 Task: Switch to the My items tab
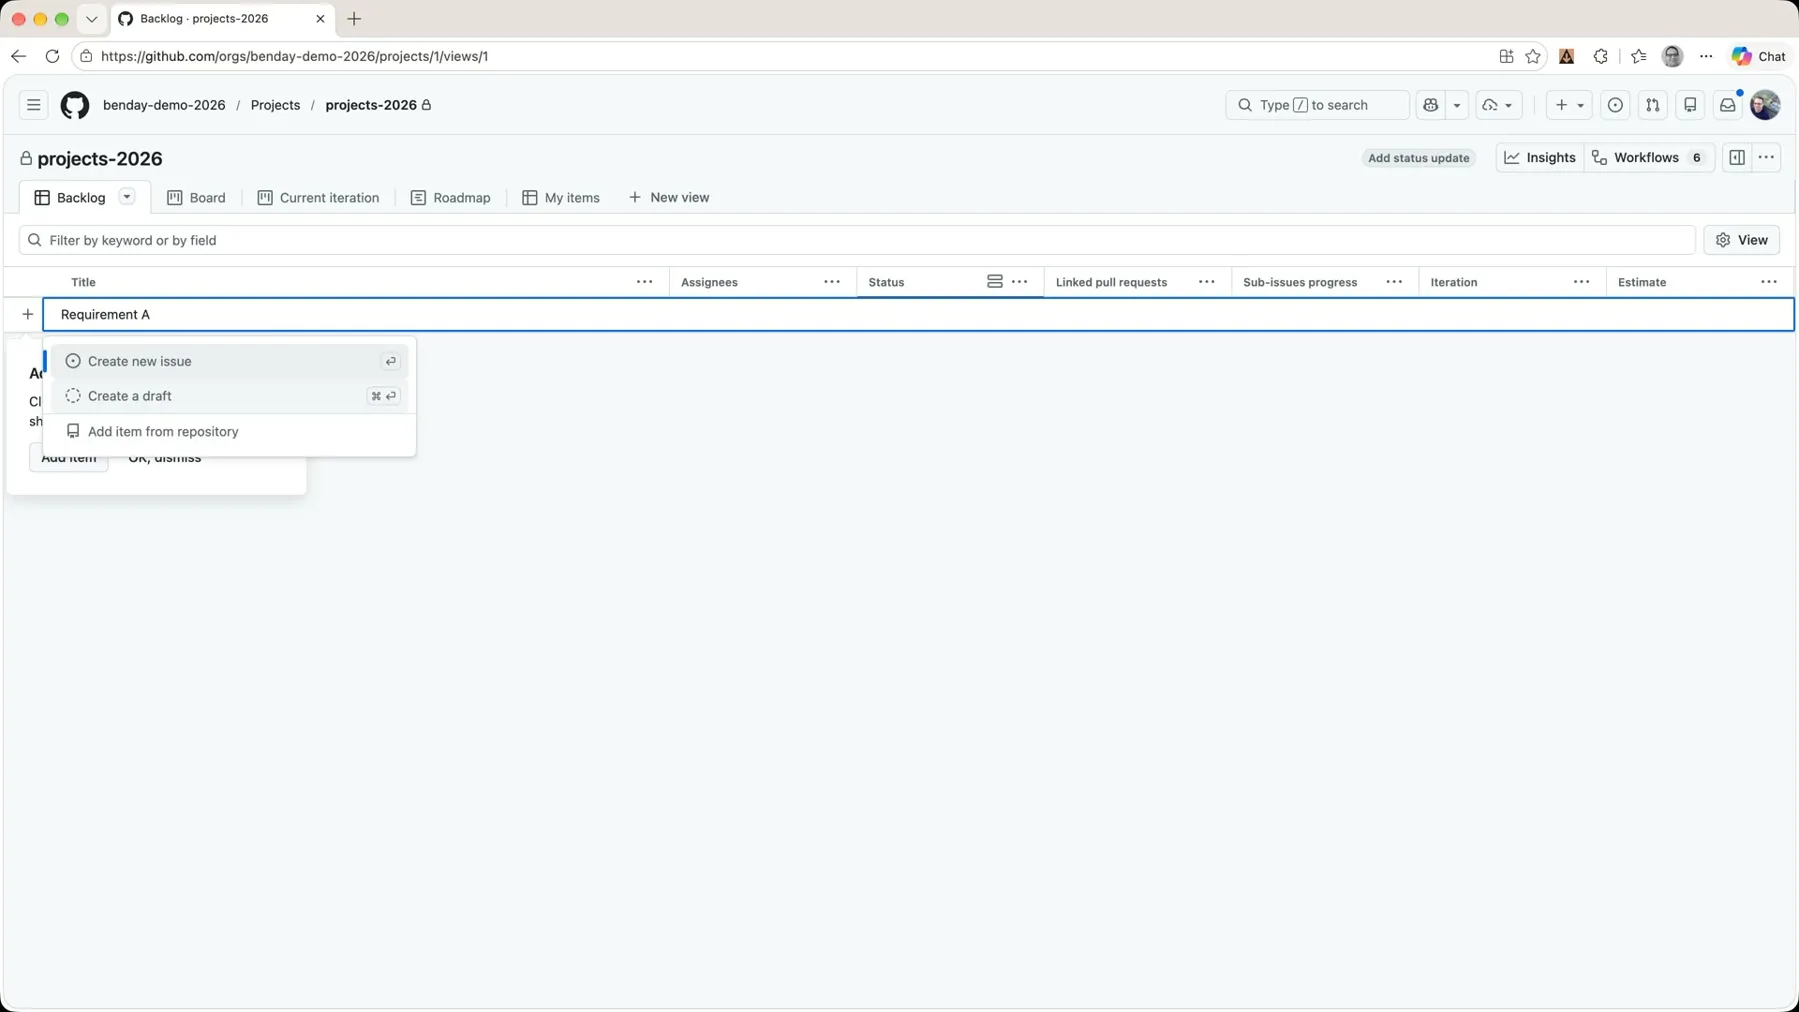(561, 198)
